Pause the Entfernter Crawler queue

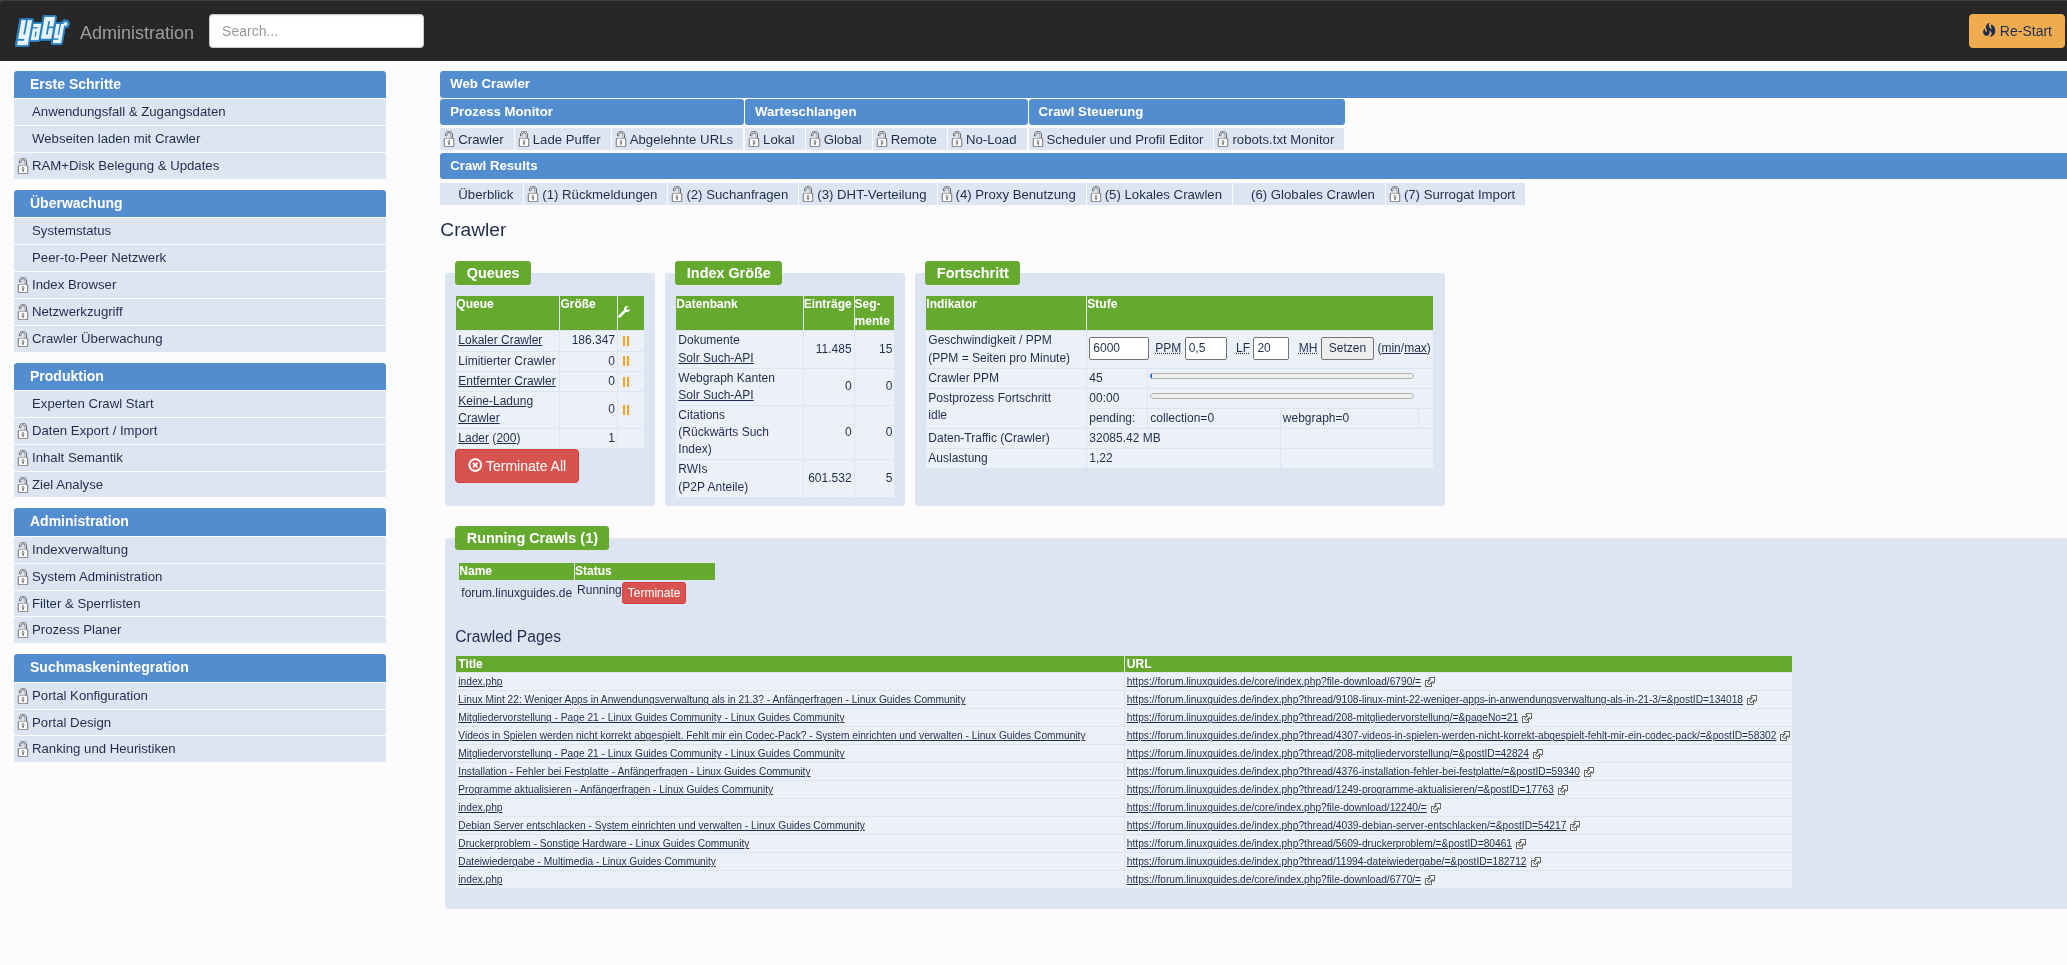(626, 382)
